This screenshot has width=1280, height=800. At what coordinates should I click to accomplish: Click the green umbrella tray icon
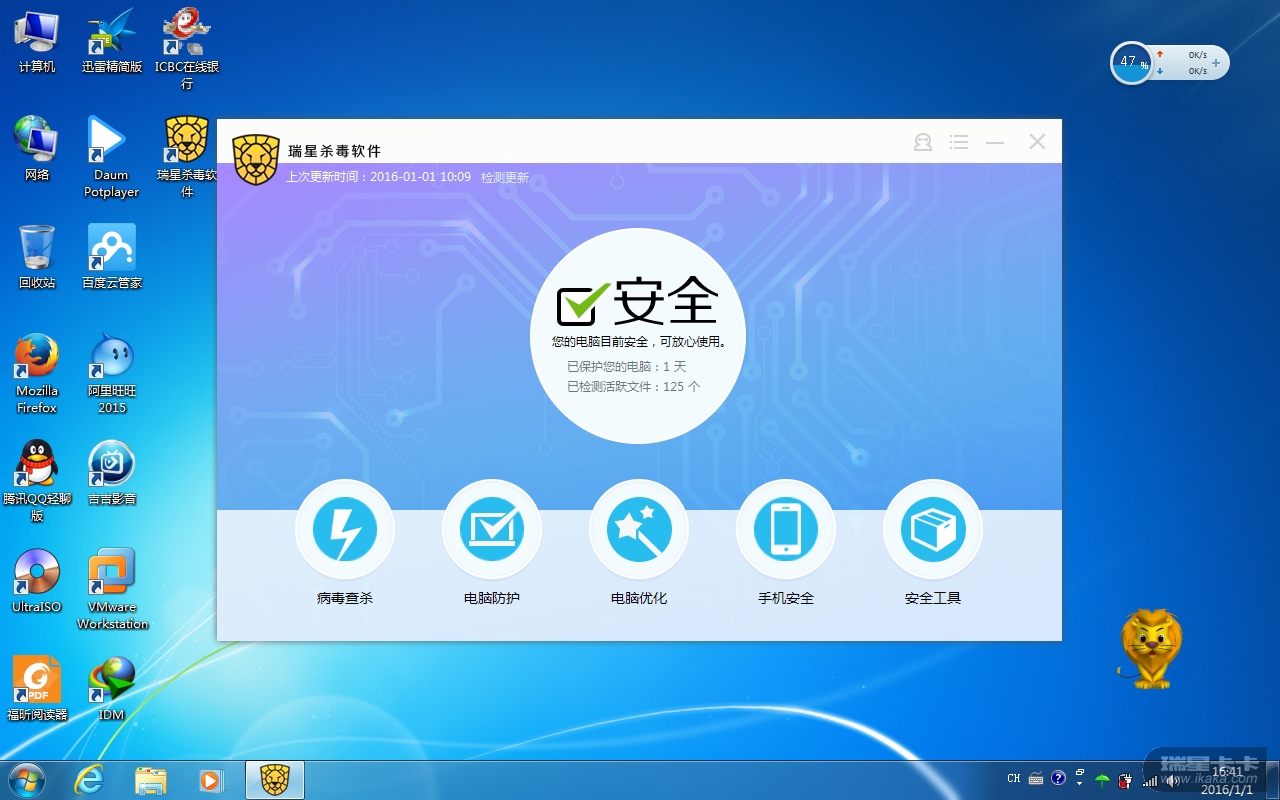pyautogui.click(x=1103, y=780)
